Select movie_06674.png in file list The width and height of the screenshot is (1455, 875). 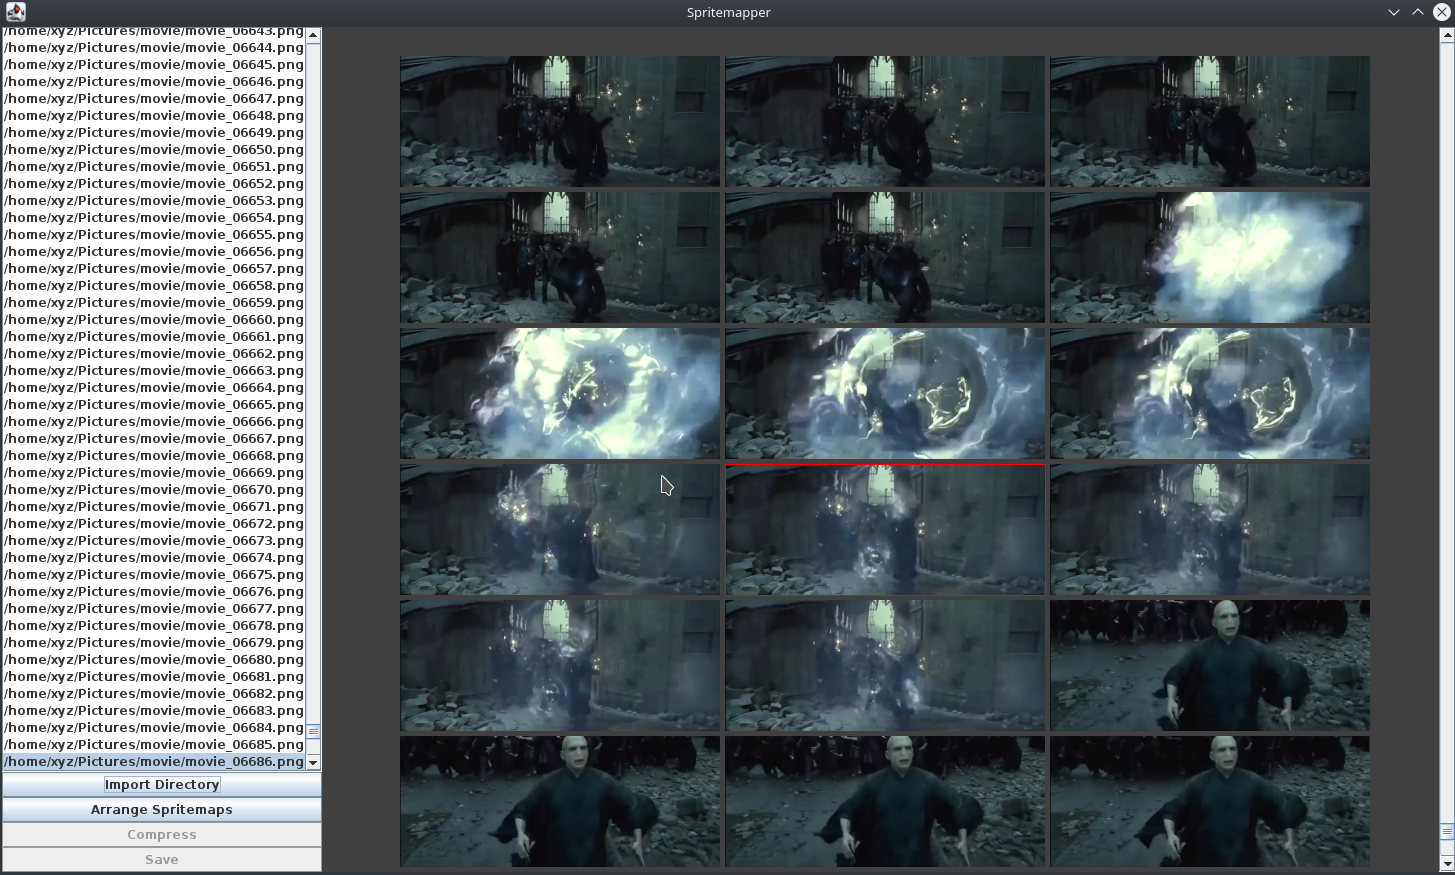[x=154, y=557]
